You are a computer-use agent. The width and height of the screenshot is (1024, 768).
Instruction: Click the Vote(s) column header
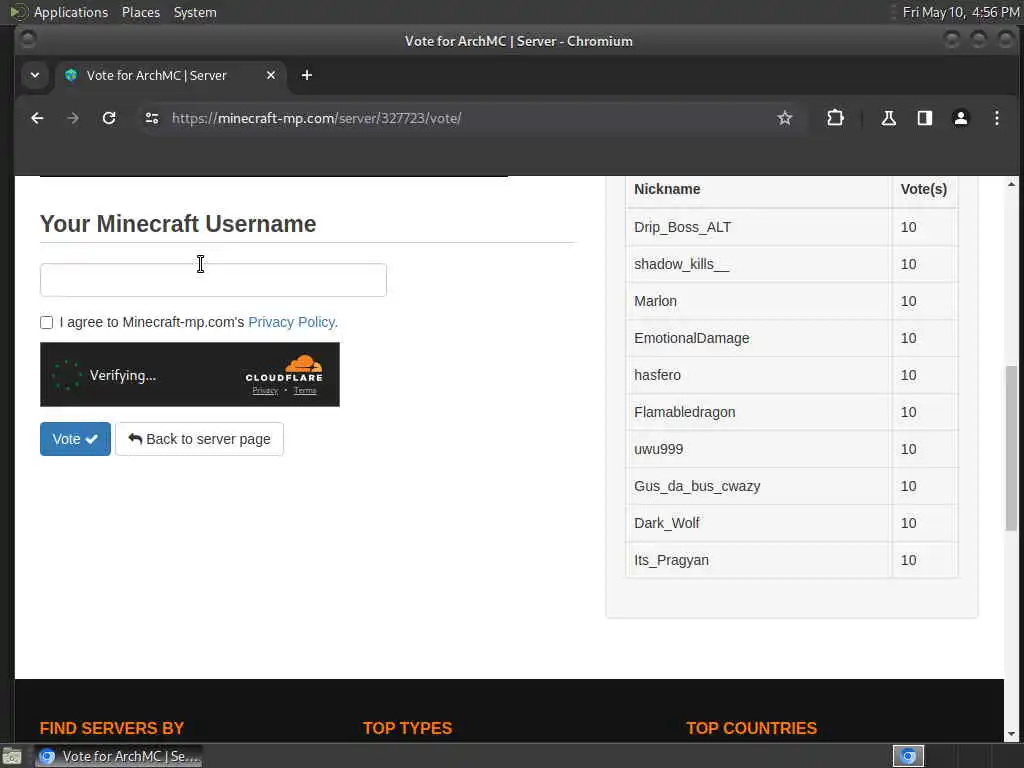pos(923,189)
